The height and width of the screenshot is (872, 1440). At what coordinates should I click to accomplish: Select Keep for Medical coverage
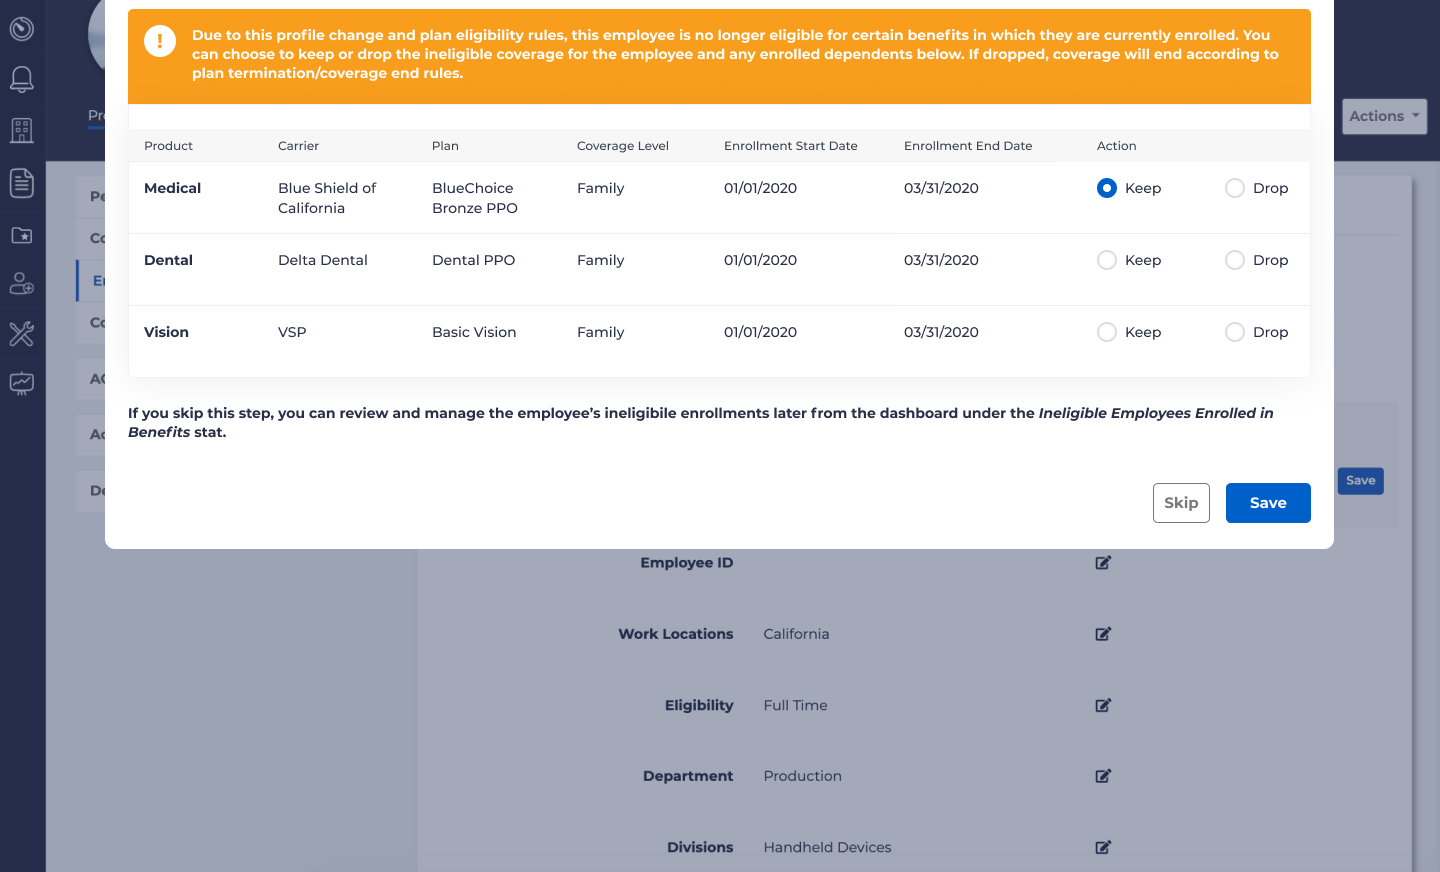(1107, 188)
